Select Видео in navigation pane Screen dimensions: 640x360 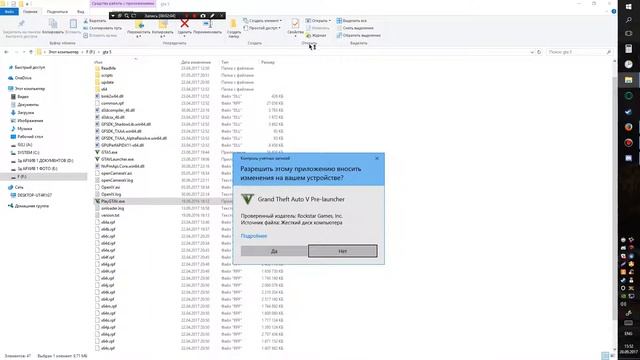pyautogui.click(x=23, y=97)
